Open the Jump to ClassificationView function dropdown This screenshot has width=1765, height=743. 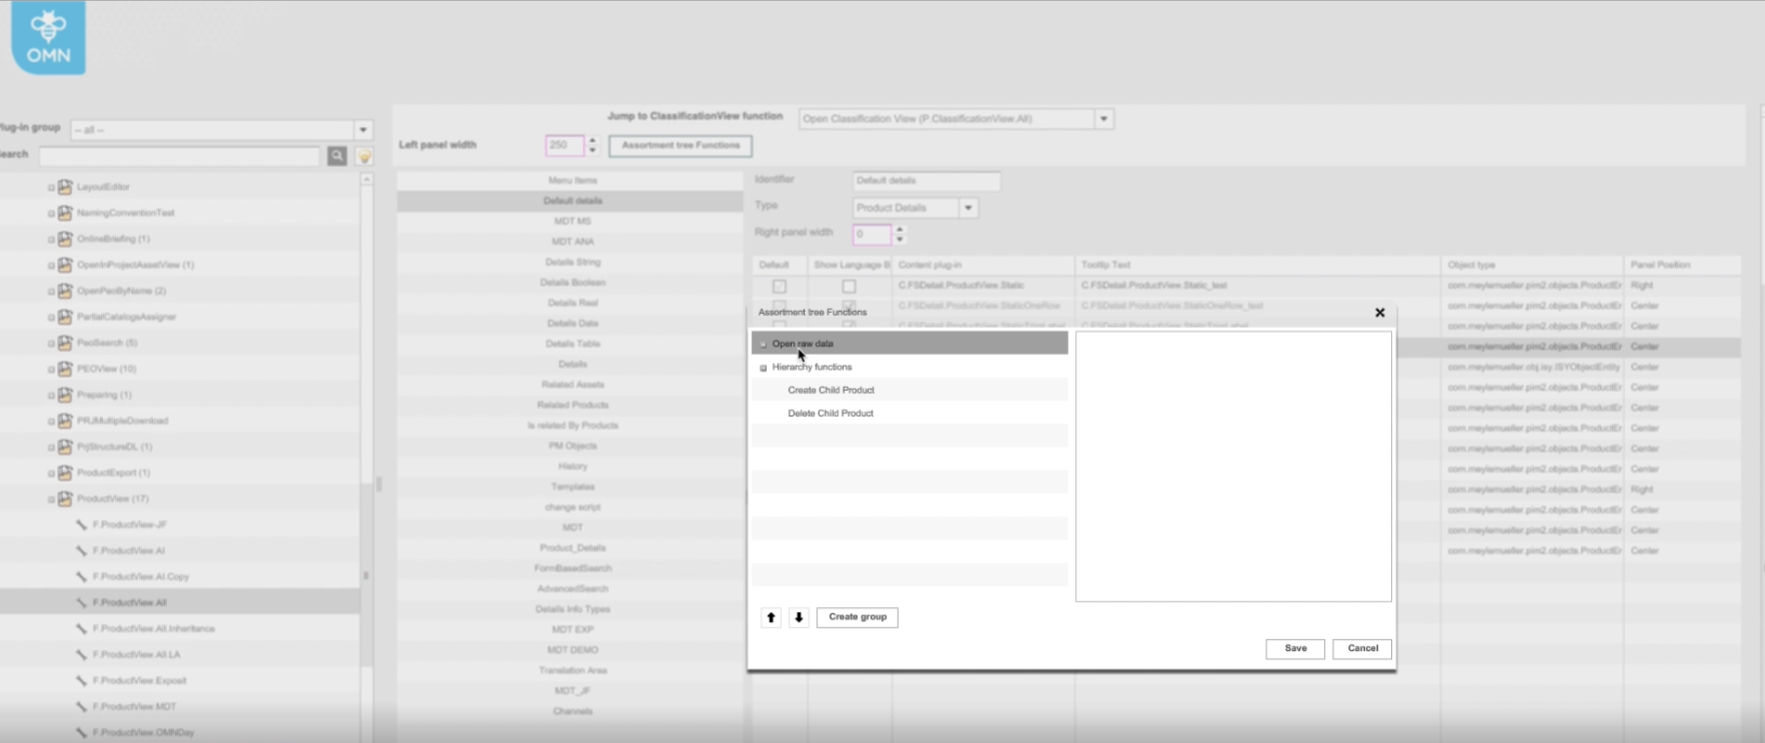point(1104,119)
